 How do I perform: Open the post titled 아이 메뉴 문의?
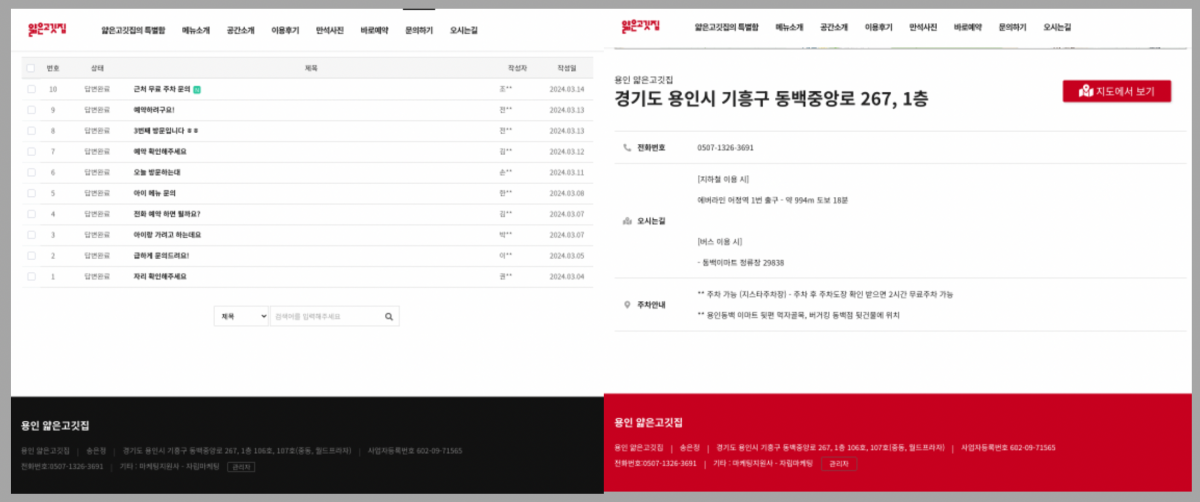click(155, 193)
